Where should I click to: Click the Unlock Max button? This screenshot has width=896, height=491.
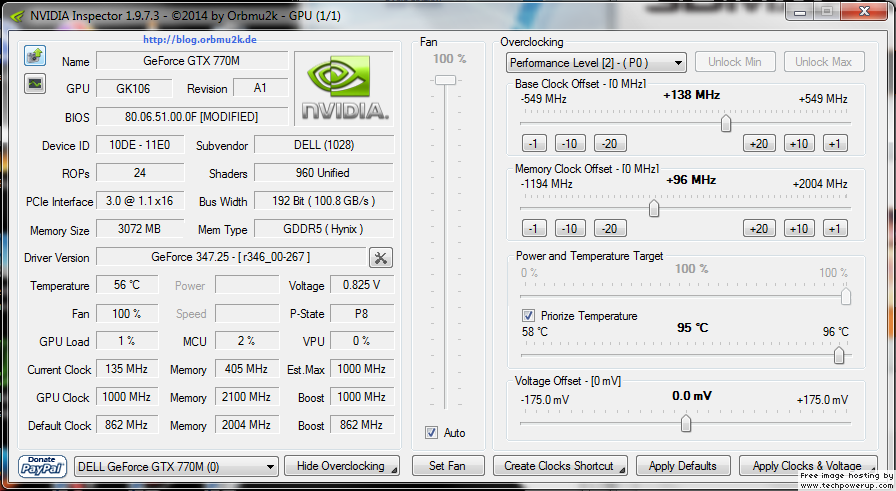(823, 62)
